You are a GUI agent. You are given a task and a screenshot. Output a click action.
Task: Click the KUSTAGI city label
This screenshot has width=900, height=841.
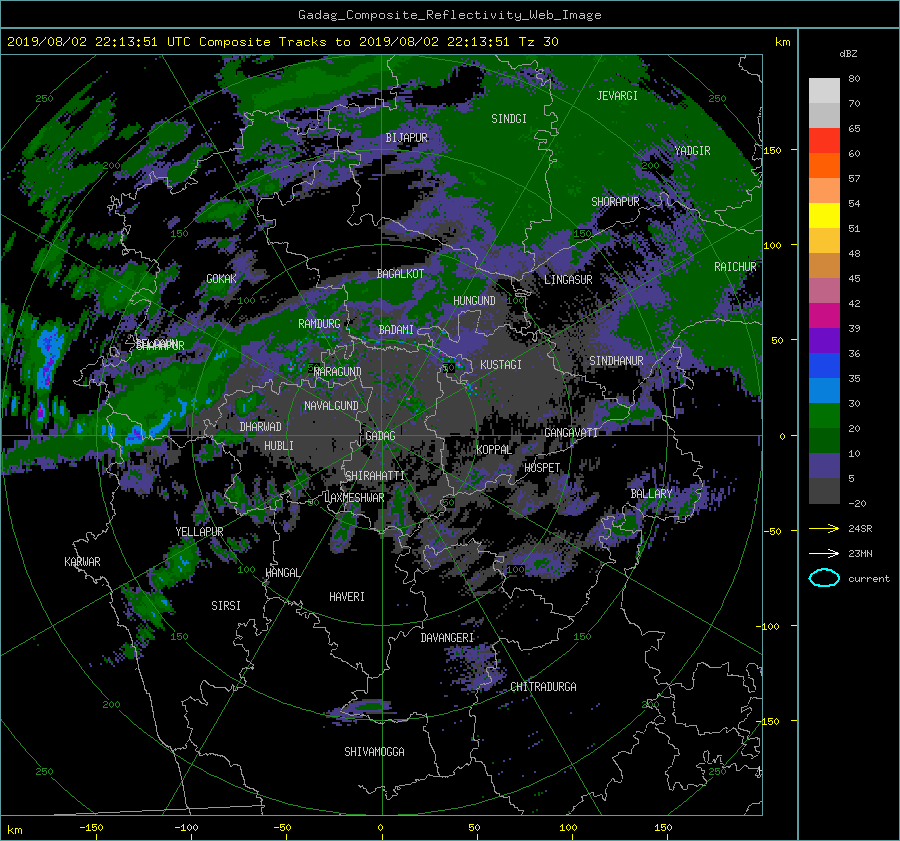[501, 365]
